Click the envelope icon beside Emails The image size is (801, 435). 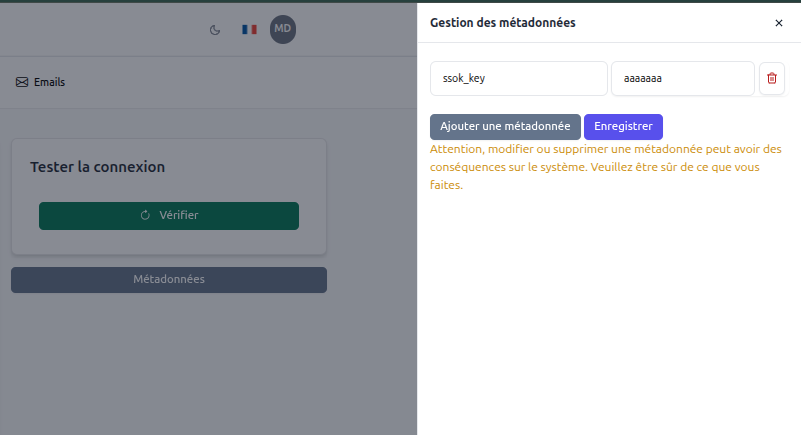click(22, 83)
